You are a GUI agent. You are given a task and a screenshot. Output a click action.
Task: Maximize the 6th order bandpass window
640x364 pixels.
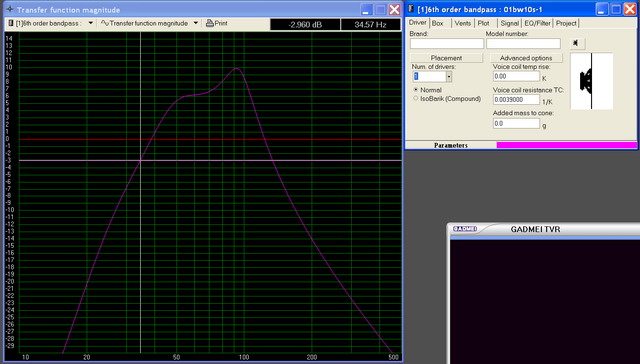(x=616, y=9)
